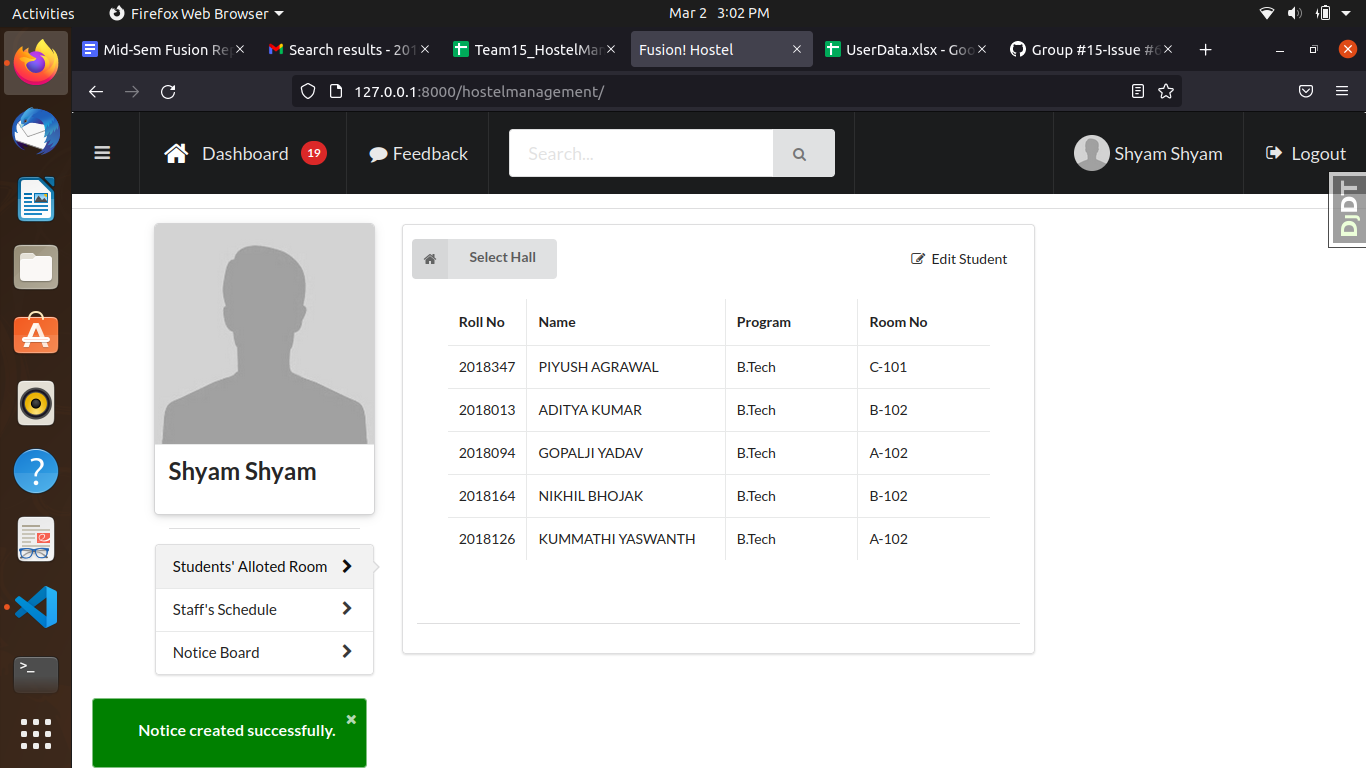This screenshot has height=768, width=1366.
Task: Open the Feedback link
Action: coord(418,153)
